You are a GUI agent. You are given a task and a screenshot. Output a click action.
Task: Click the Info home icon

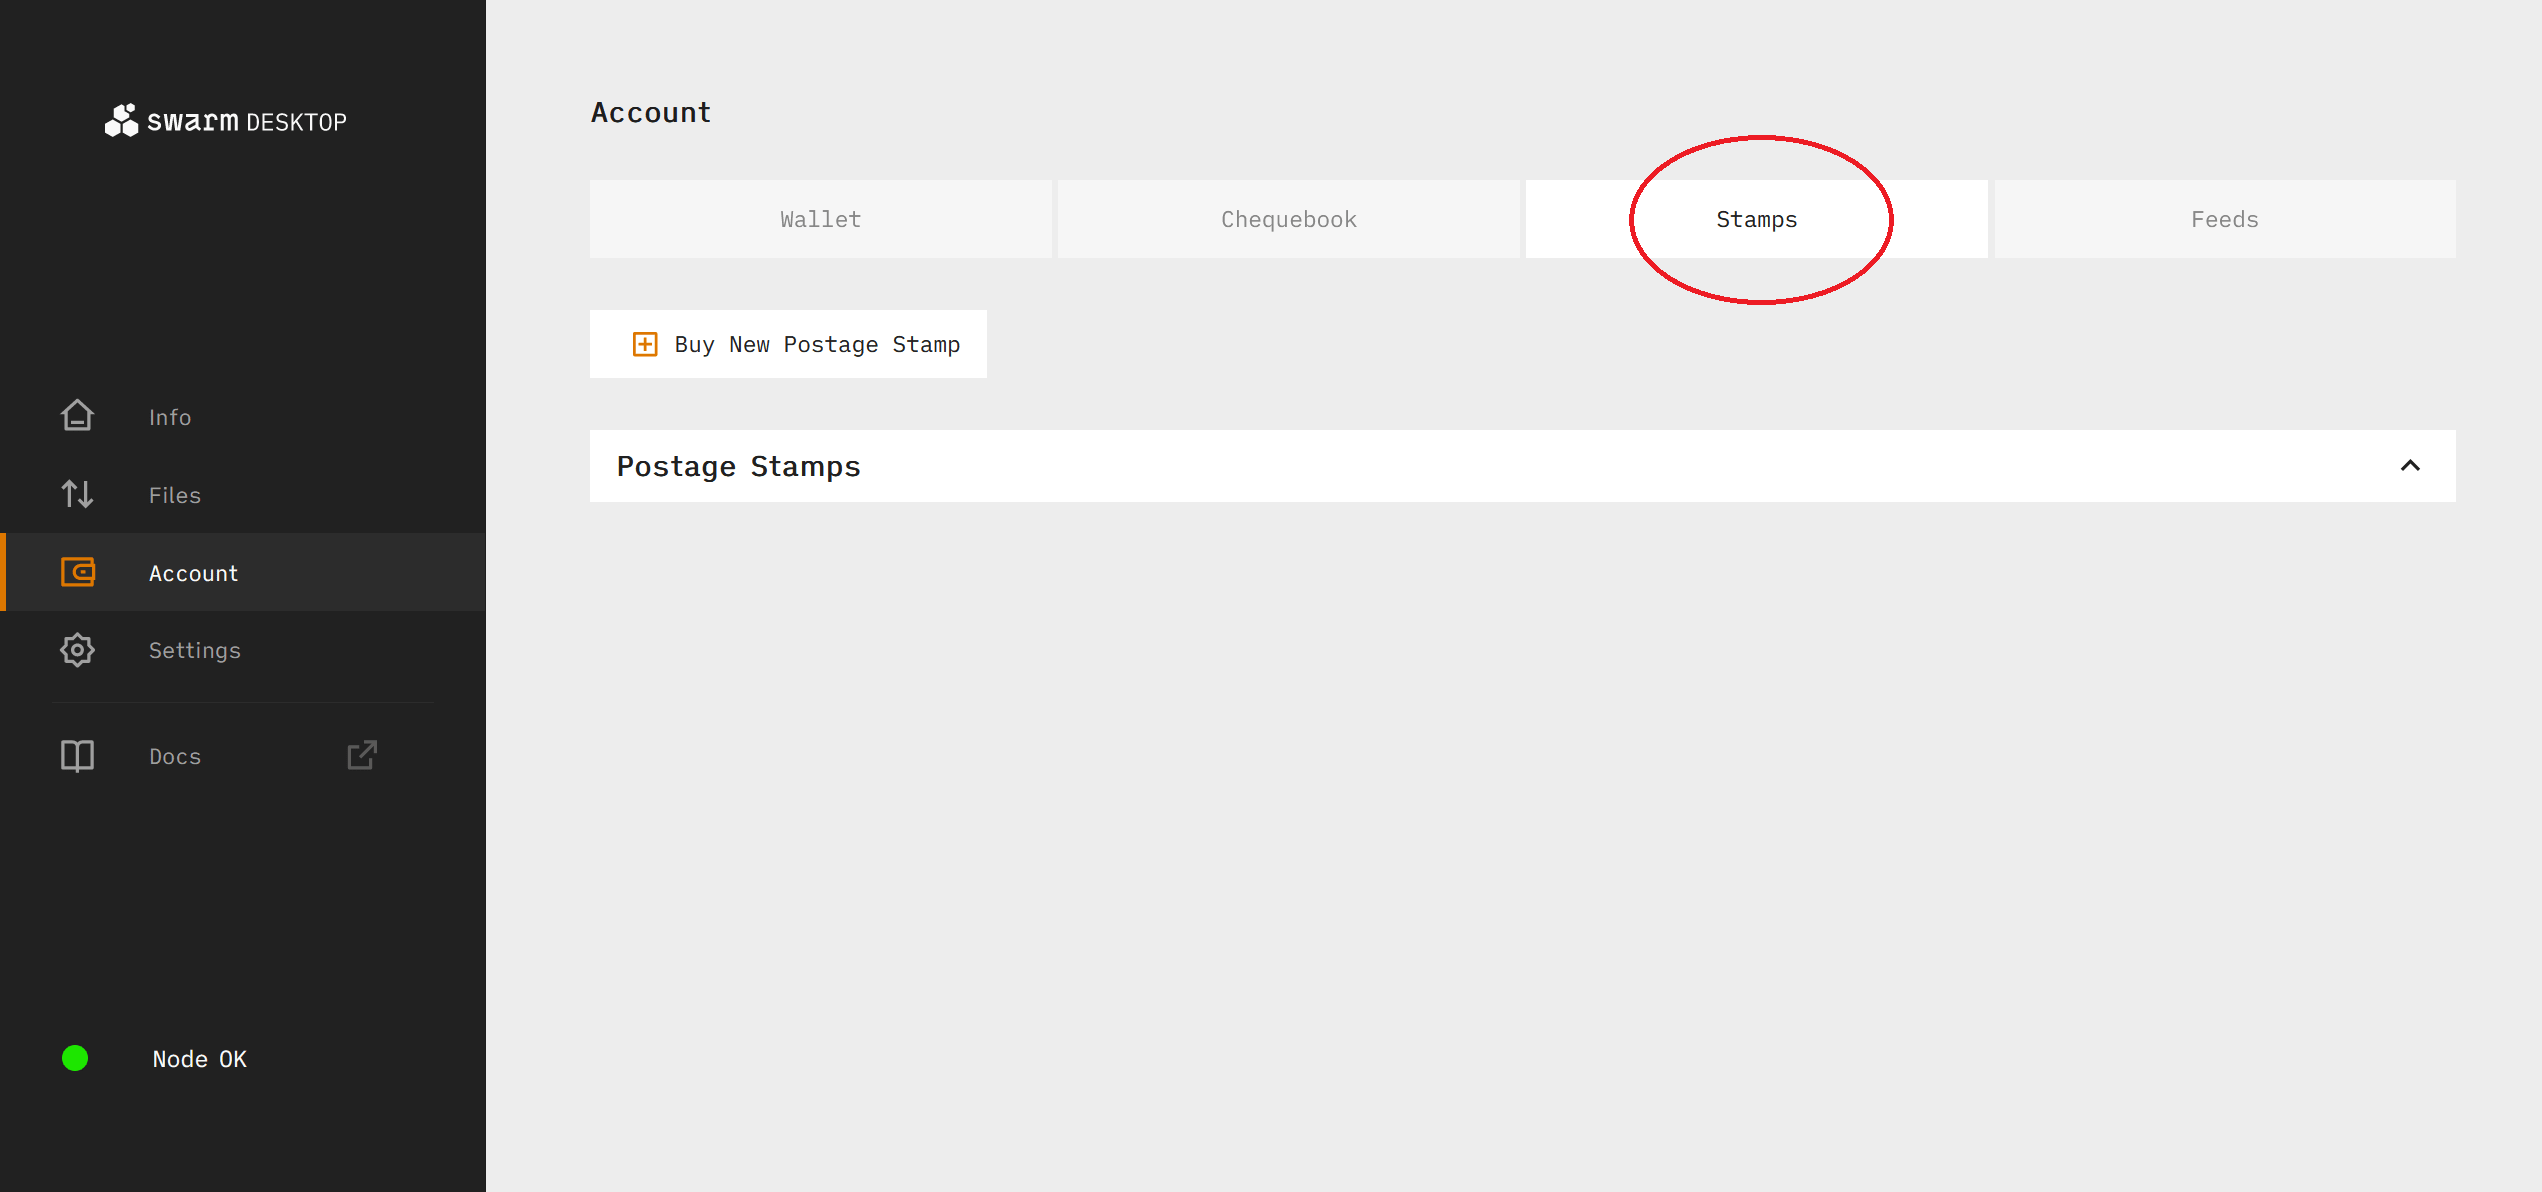[77, 416]
